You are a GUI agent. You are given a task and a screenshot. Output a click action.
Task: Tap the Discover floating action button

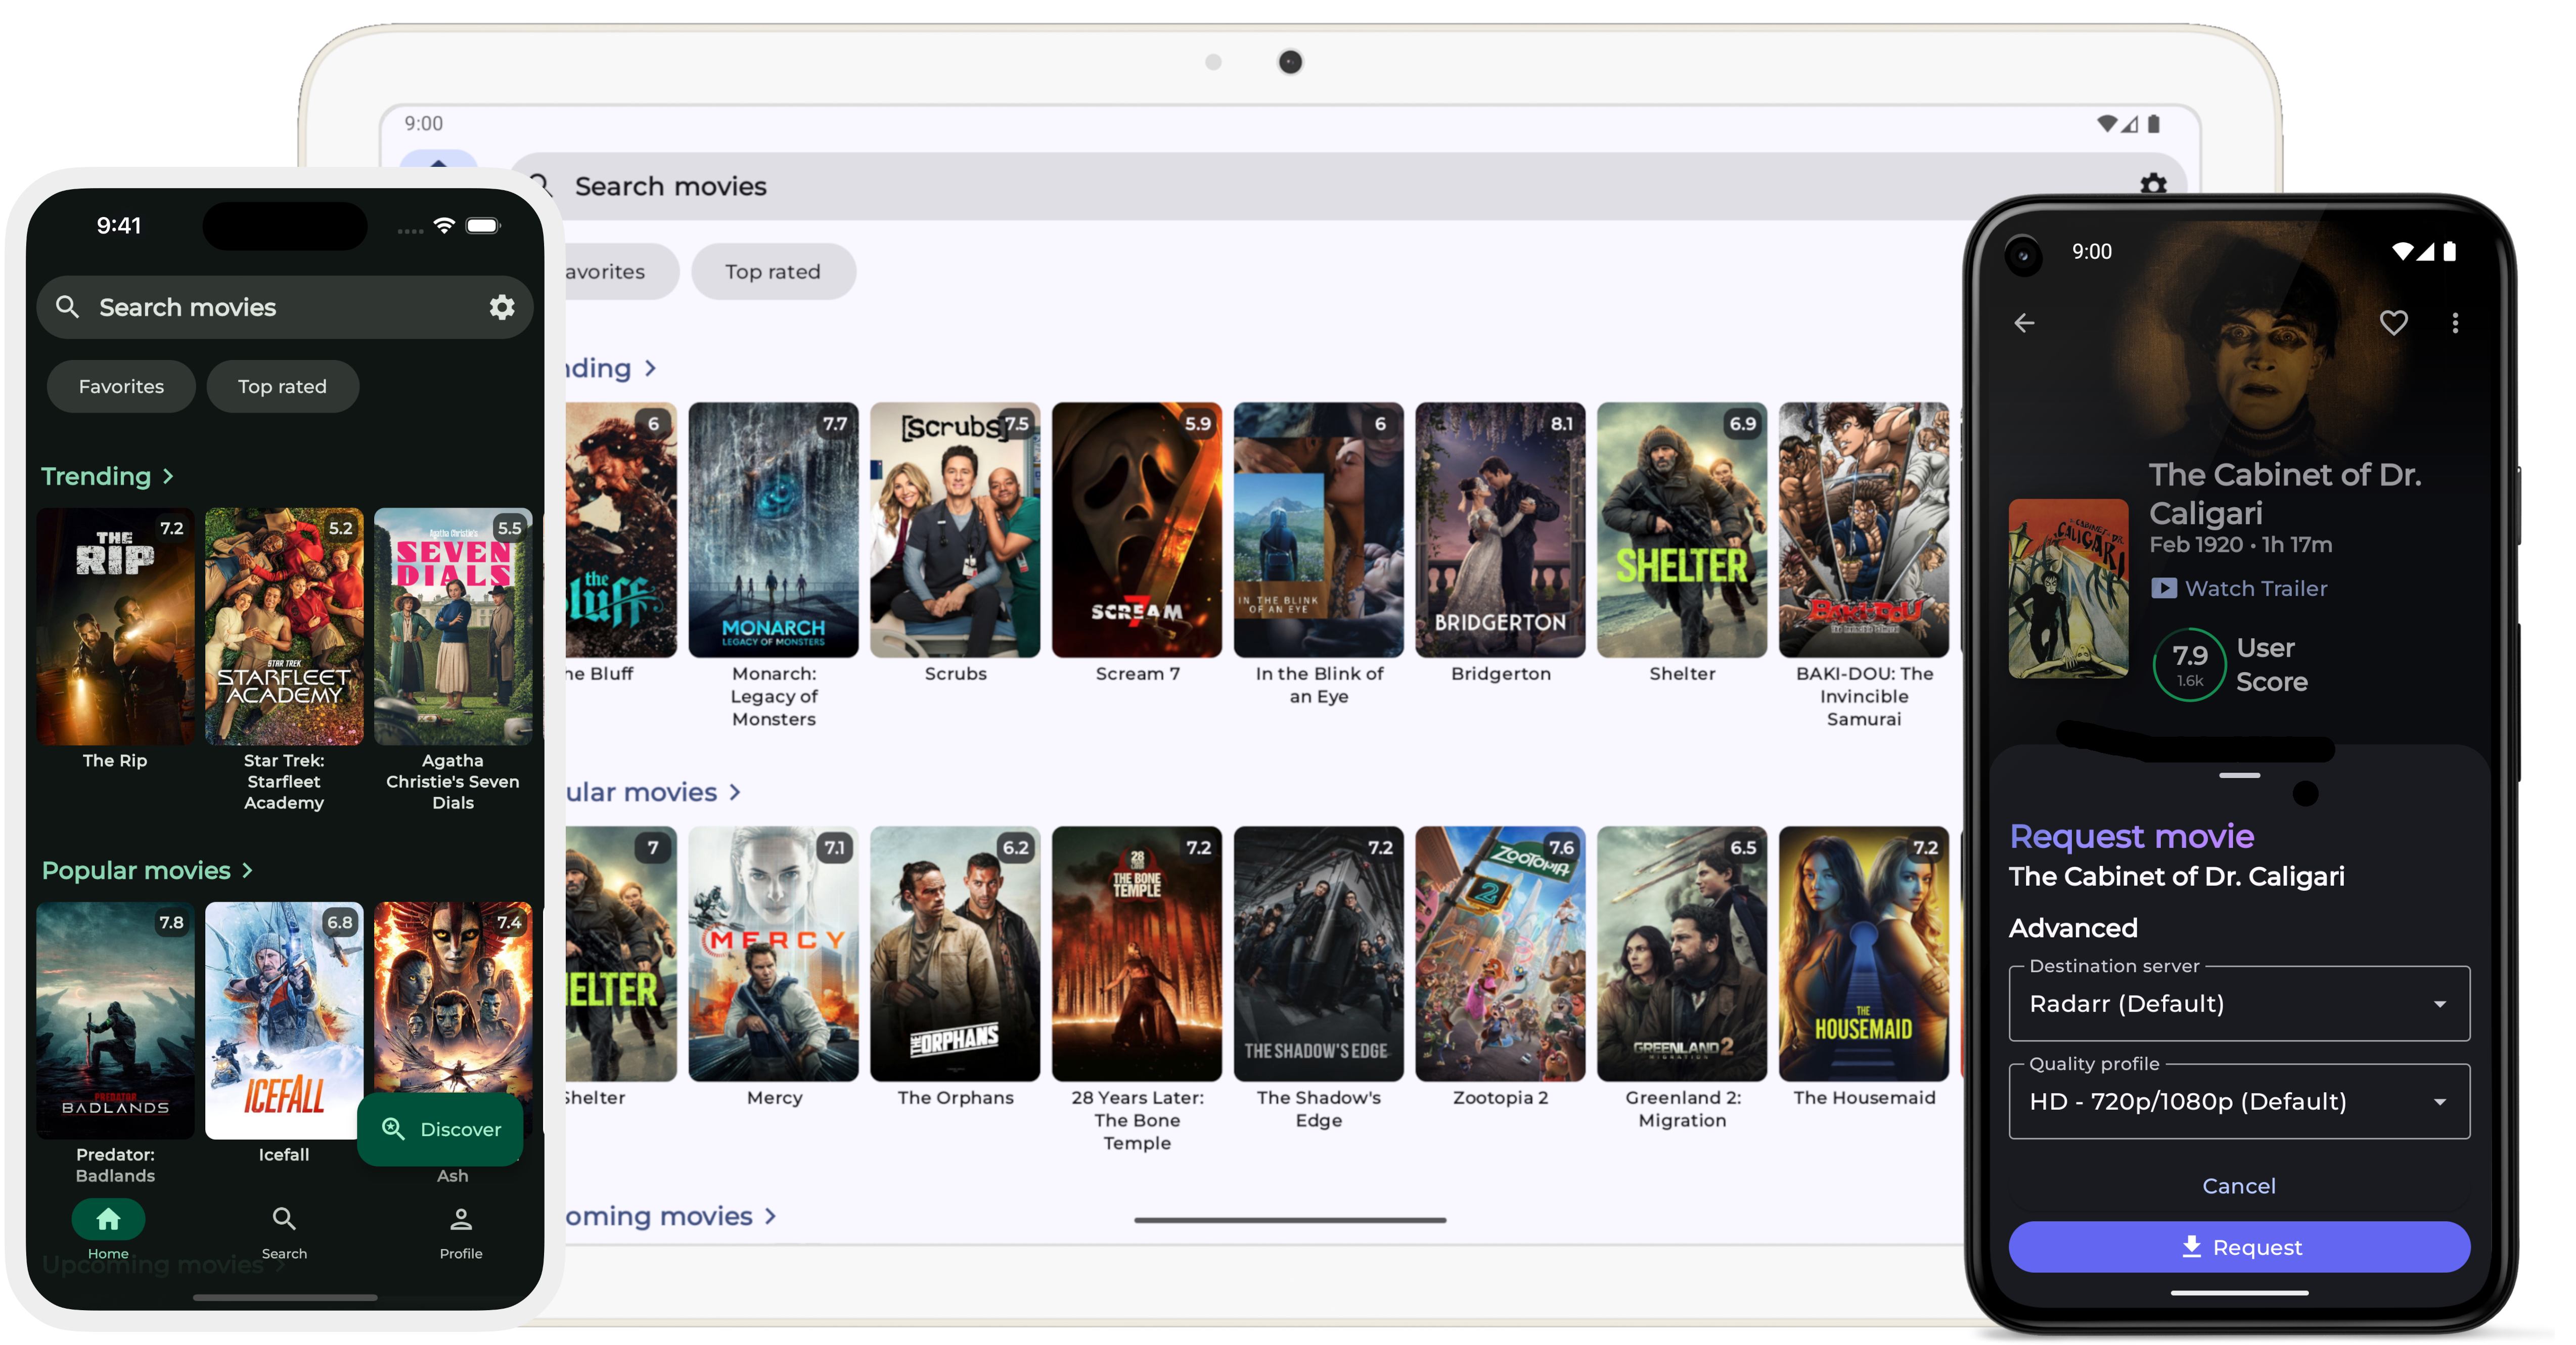(441, 1129)
